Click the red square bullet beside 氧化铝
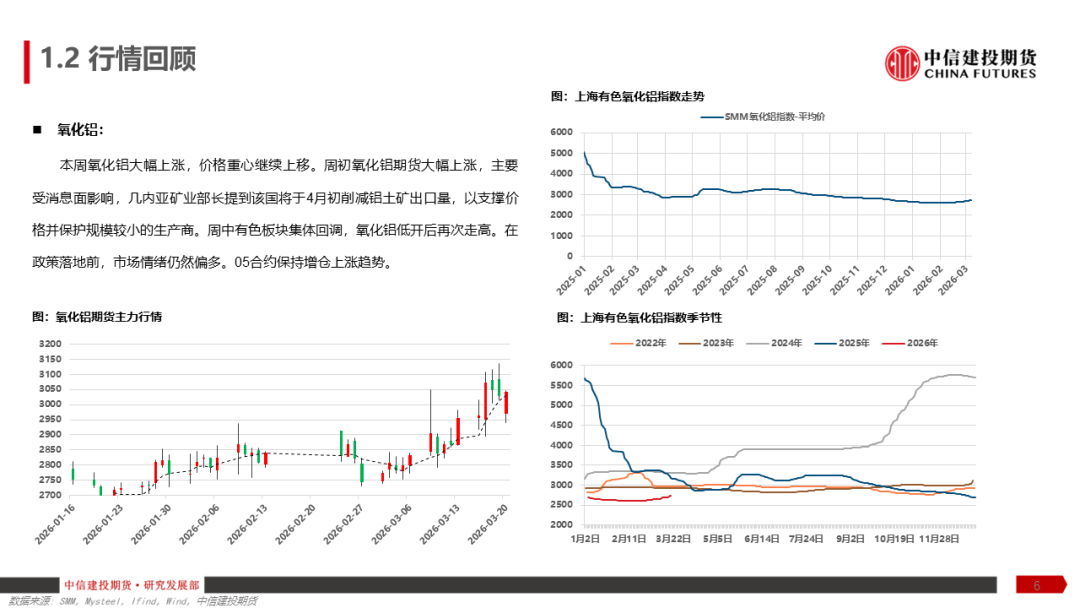 pos(36,127)
